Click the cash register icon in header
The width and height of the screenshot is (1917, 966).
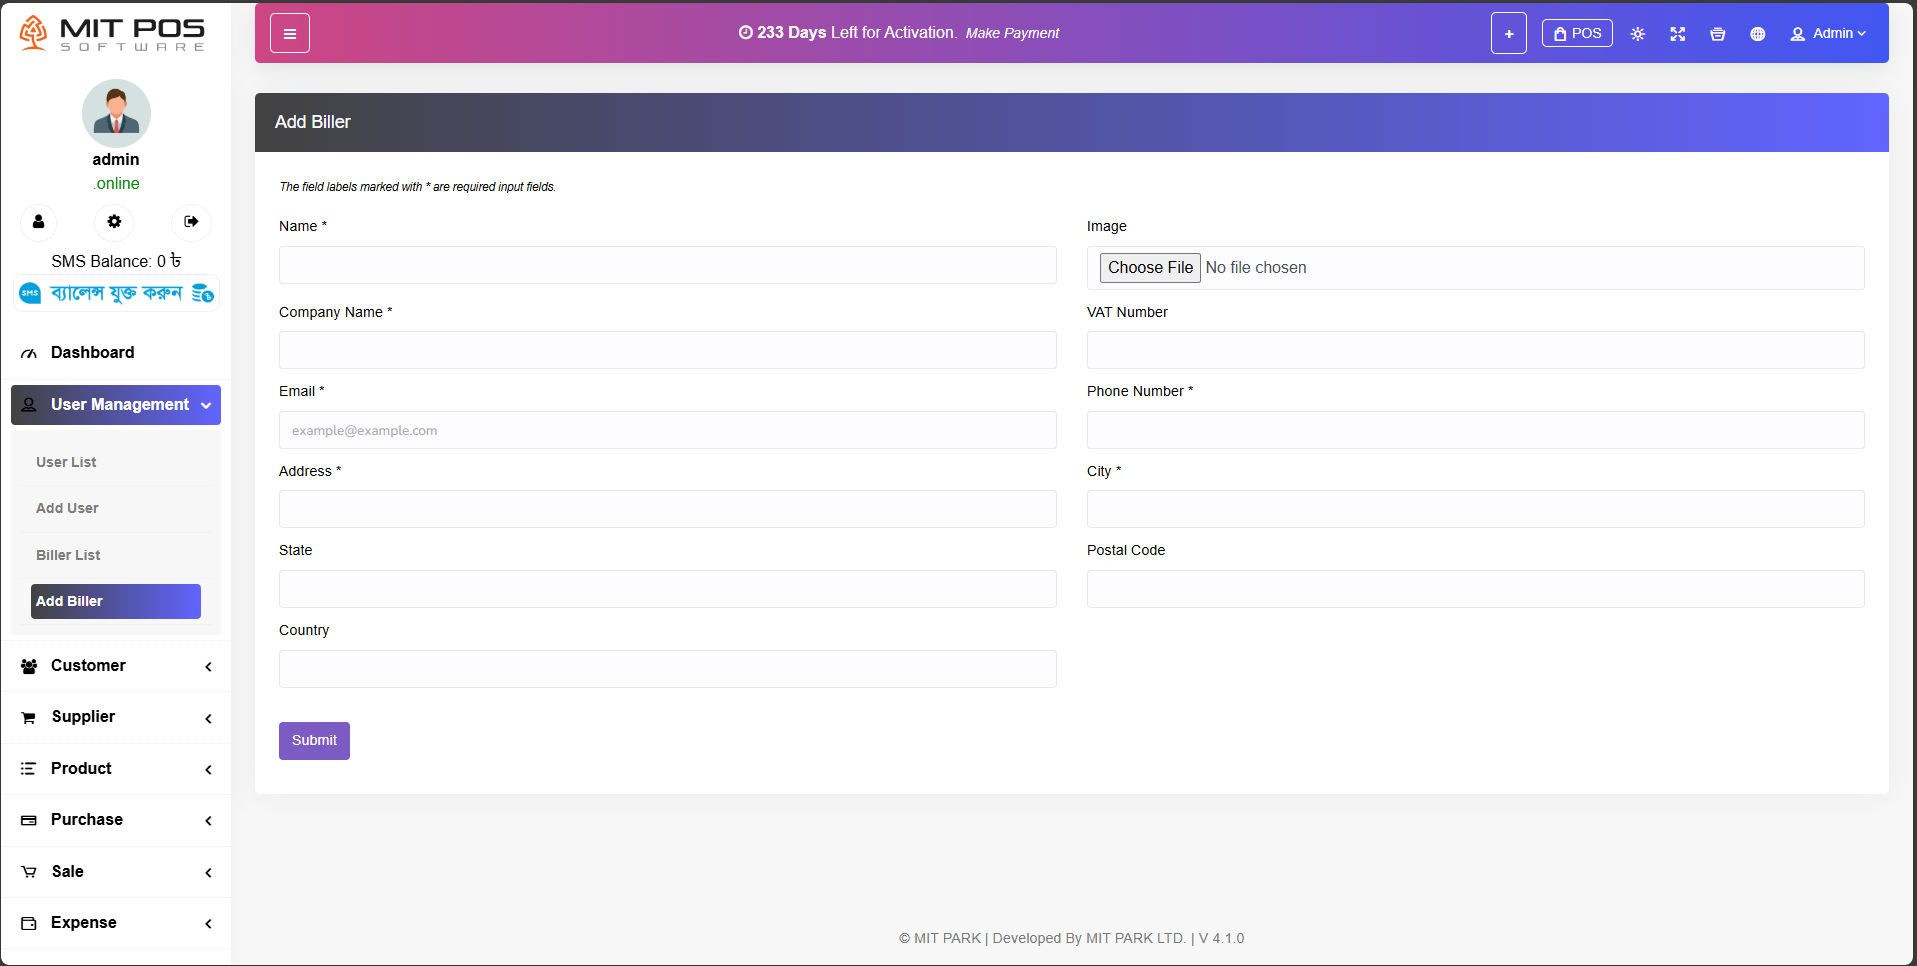1717,34
